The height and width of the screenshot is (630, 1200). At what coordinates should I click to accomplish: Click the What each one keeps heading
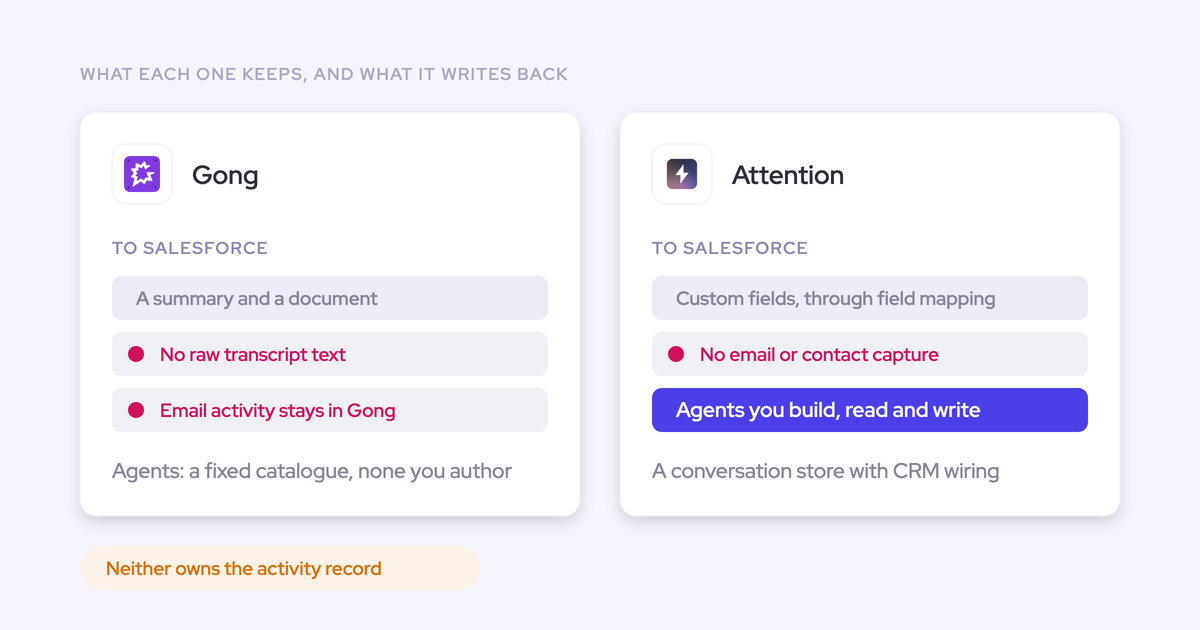tap(324, 74)
